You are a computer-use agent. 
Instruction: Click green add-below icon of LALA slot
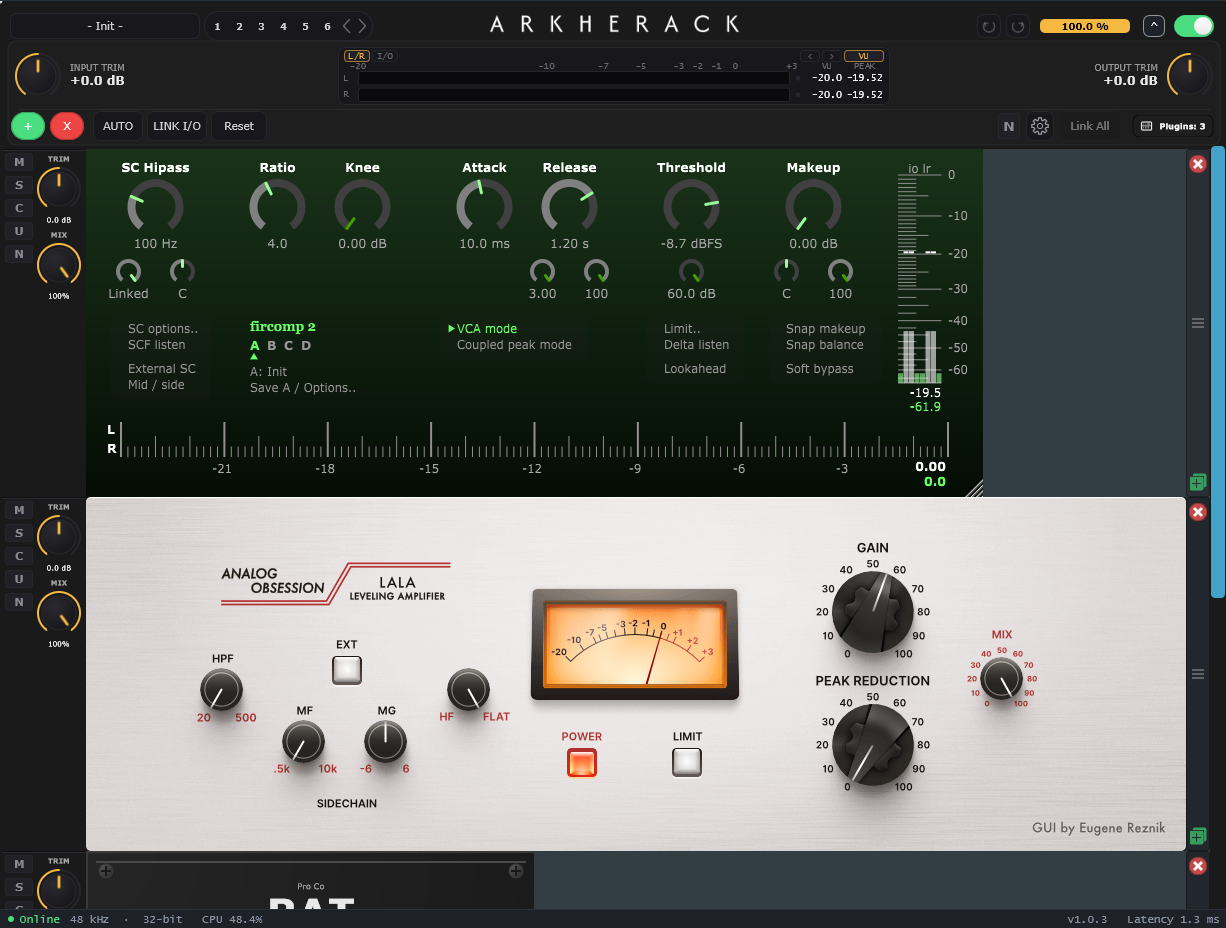[1198, 835]
